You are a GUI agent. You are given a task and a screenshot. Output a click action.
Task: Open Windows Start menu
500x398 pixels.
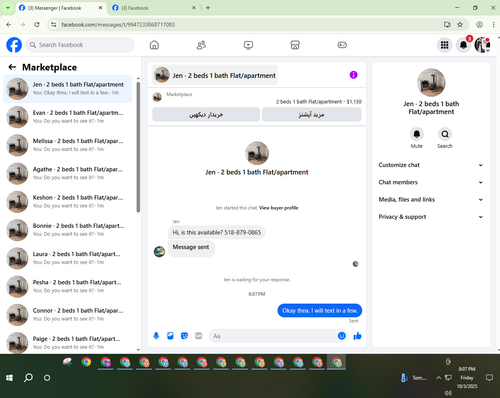9,378
